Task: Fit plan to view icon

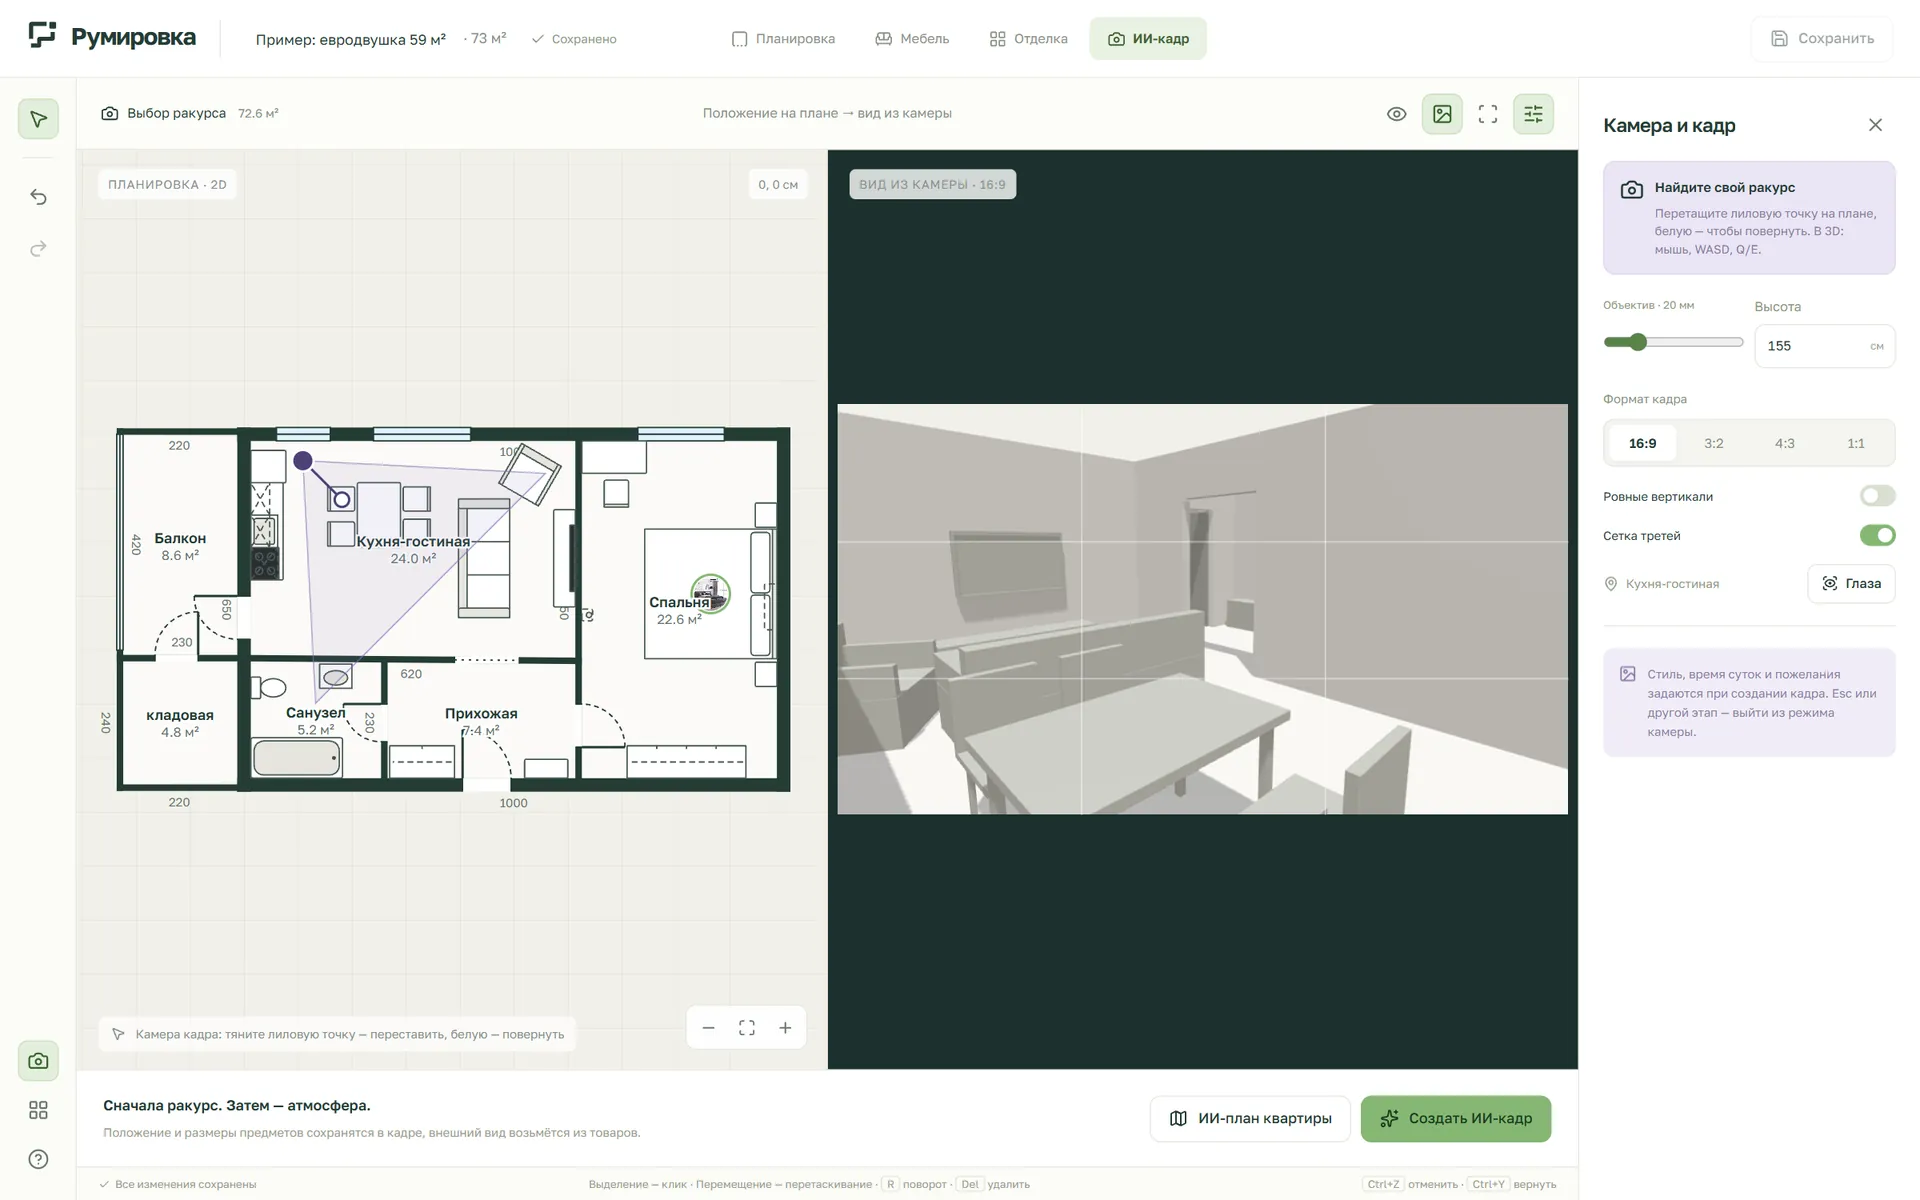Action: (x=747, y=1028)
